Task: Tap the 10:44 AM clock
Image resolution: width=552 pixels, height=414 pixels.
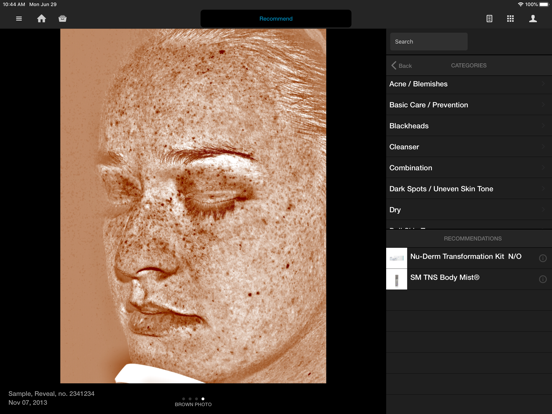Action: 14,4
